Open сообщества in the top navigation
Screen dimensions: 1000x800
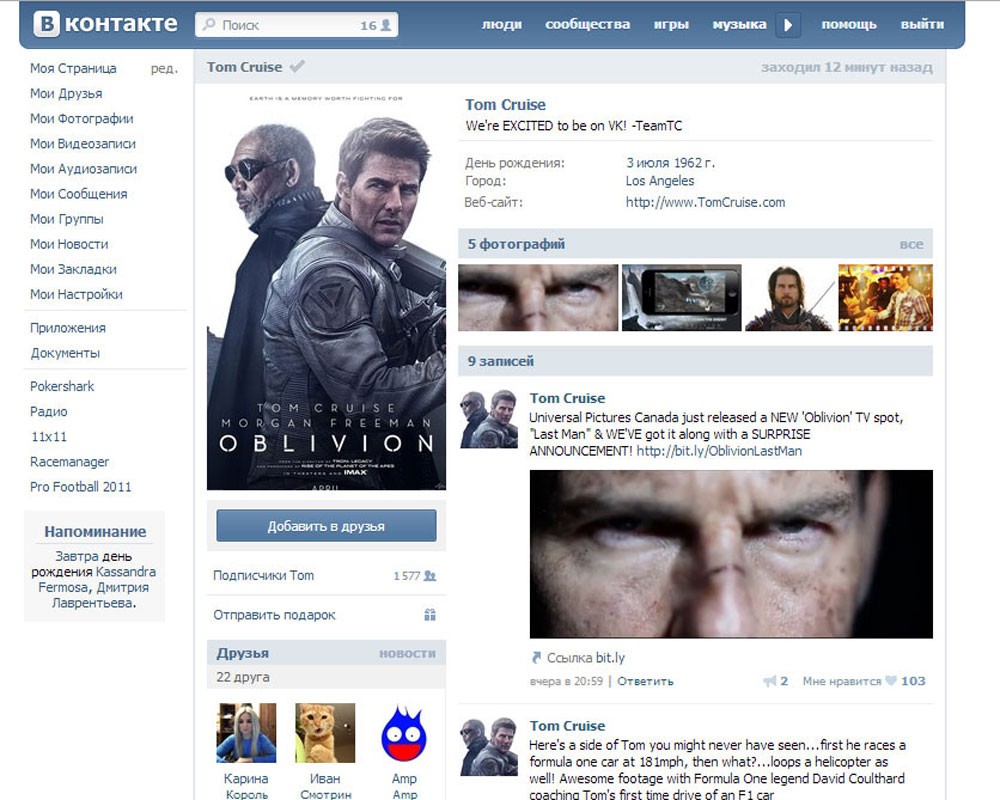(587, 24)
